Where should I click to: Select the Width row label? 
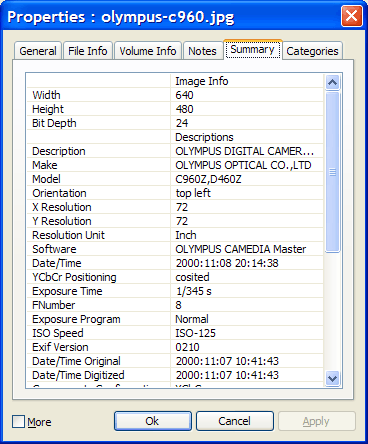click(46, 95)
